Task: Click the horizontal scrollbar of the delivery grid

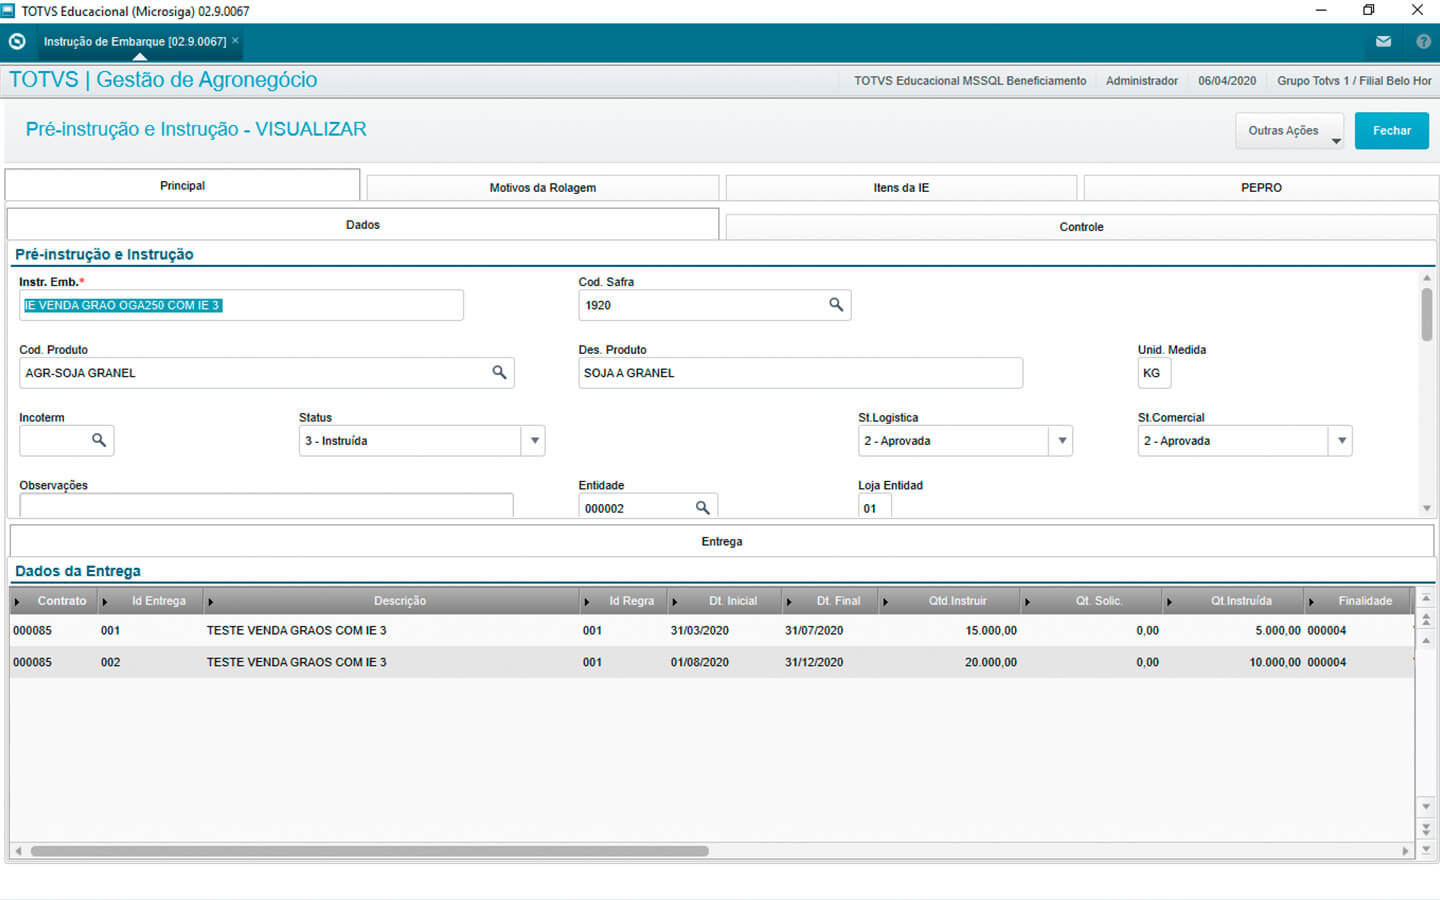Action: 369,852
